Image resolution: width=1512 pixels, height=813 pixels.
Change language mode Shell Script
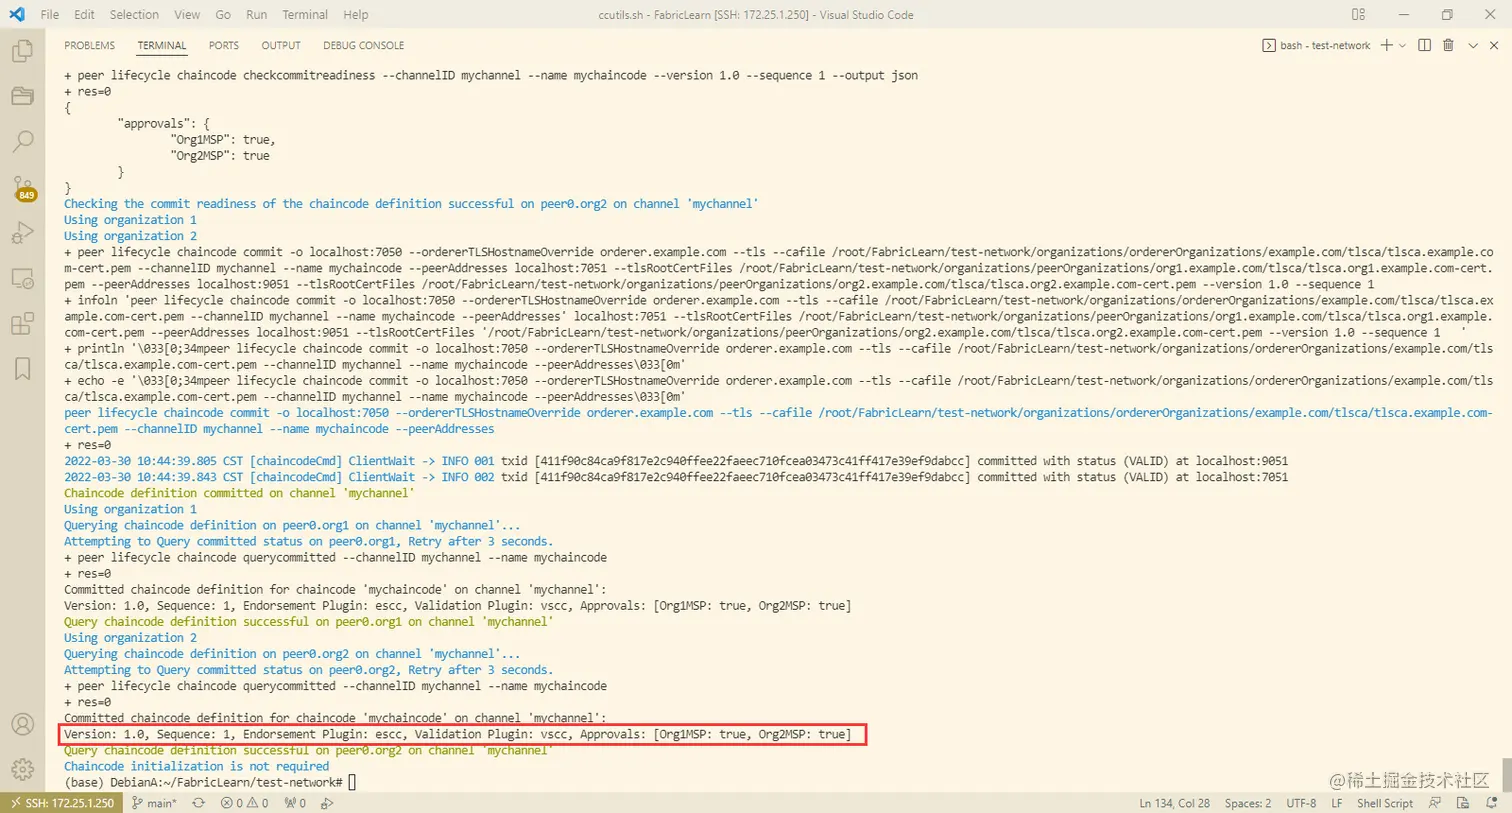1385,803
